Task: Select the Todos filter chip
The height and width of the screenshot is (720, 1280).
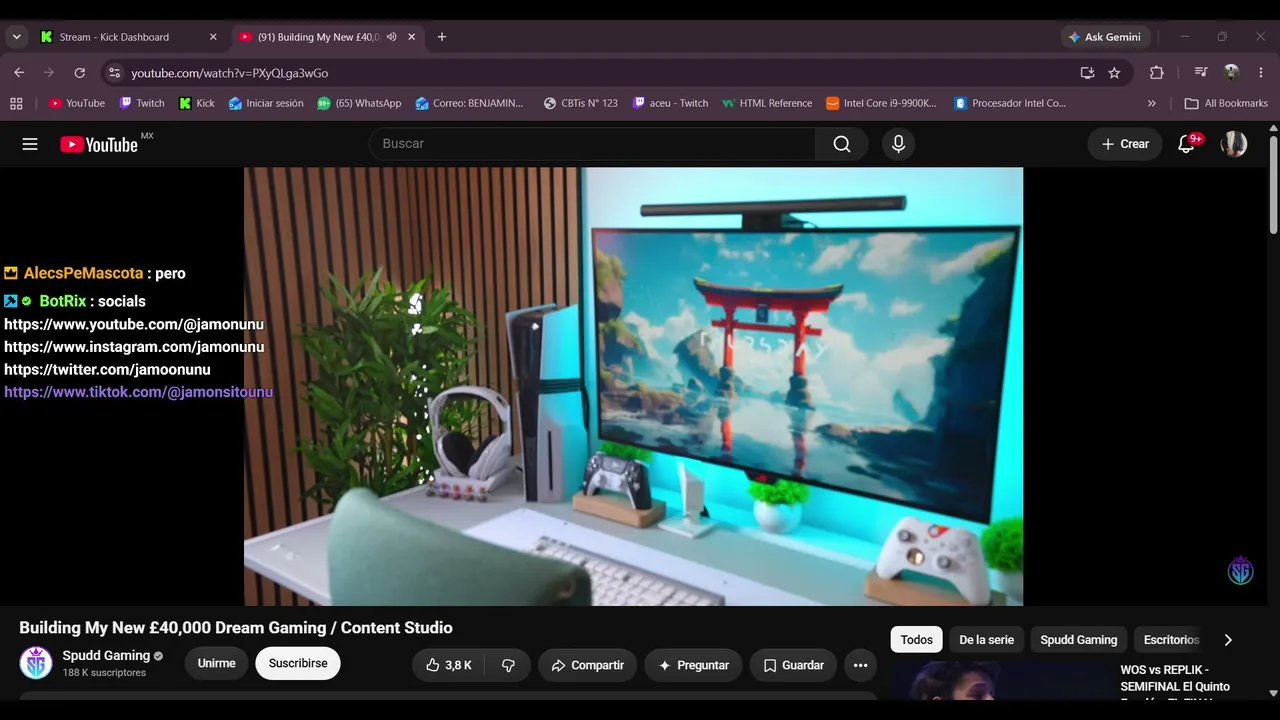Action: [916, 640]
